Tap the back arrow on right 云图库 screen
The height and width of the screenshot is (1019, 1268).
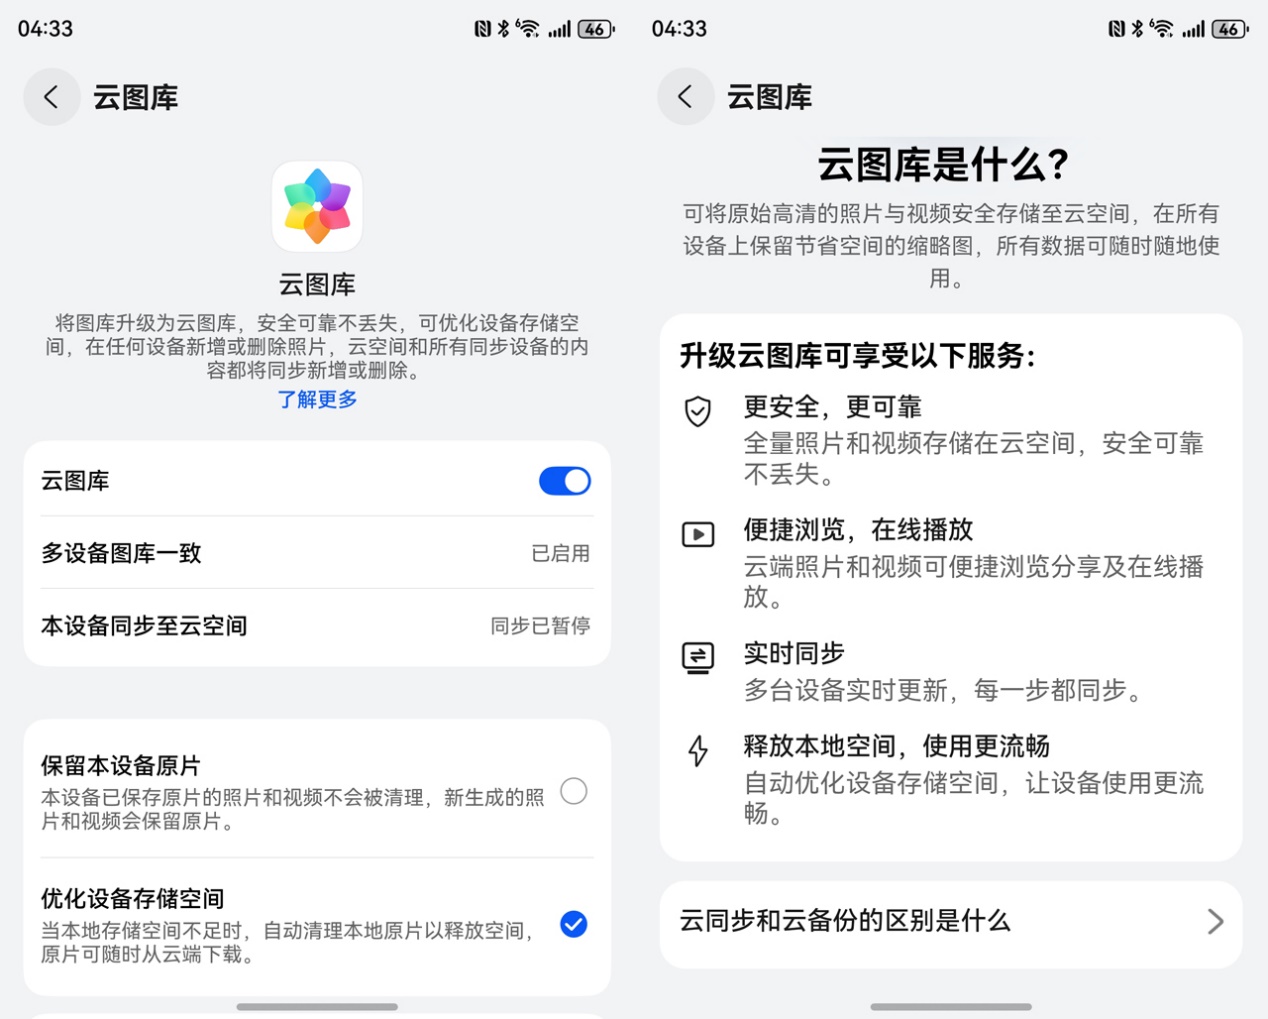[686, 97]
